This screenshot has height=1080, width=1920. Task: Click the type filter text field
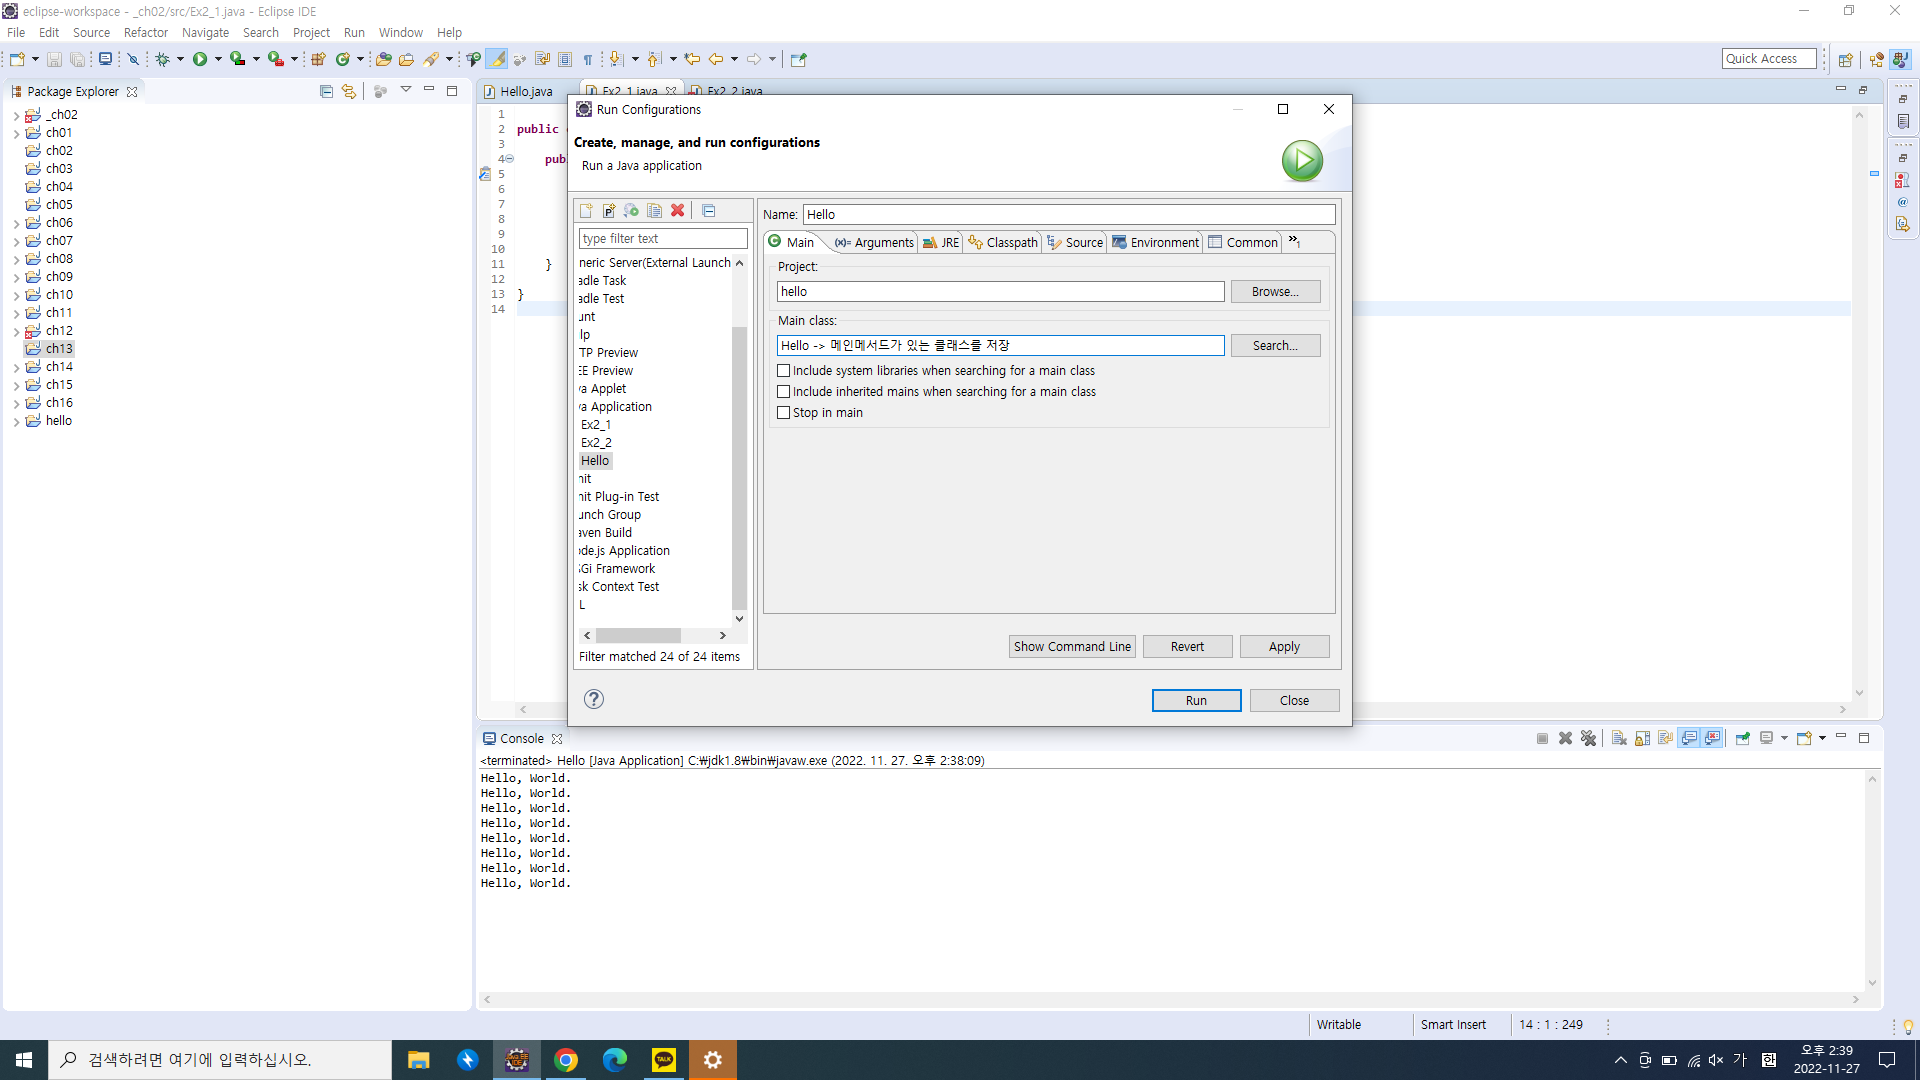click(x=662, y=239)
